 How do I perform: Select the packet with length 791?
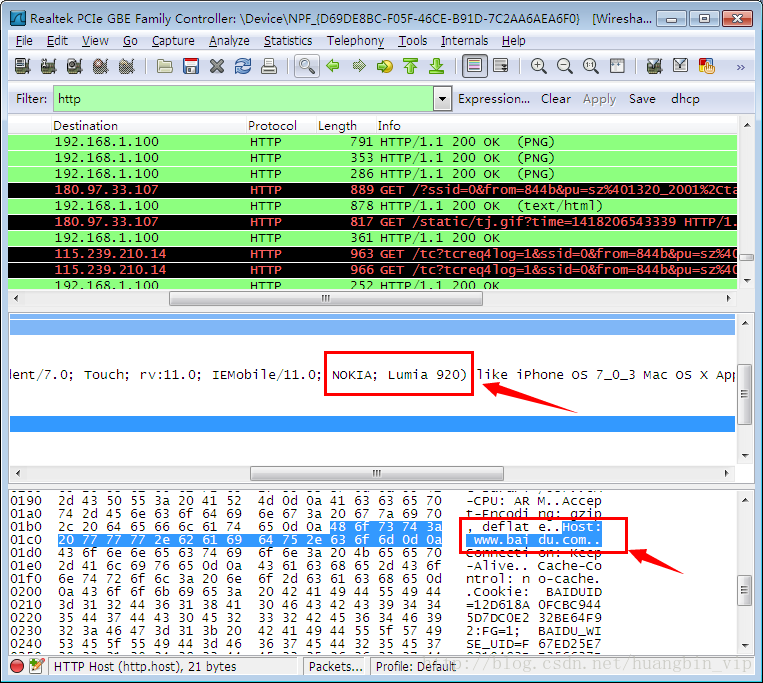[x=373, y=142]
